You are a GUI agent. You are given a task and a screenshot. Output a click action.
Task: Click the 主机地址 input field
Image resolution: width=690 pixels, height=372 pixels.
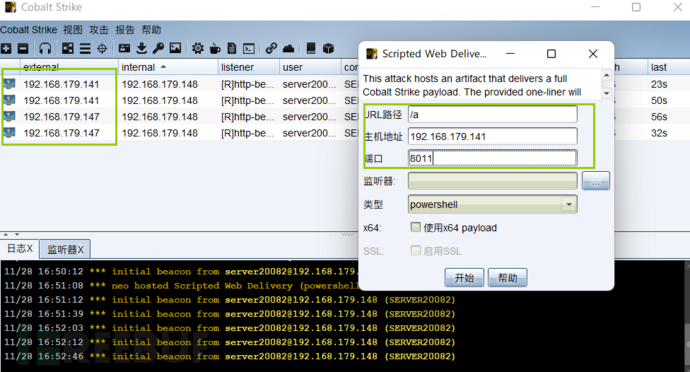click(x=492, y=136)
